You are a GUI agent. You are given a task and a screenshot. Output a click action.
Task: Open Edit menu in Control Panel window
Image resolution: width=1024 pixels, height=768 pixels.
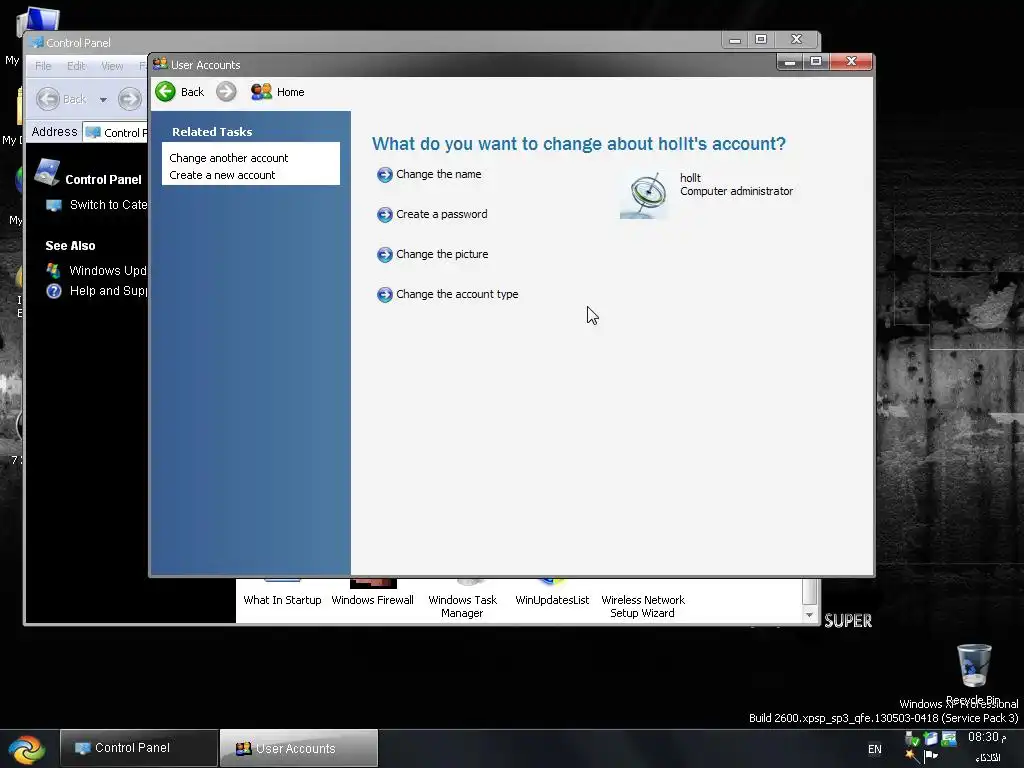point(76,66)
